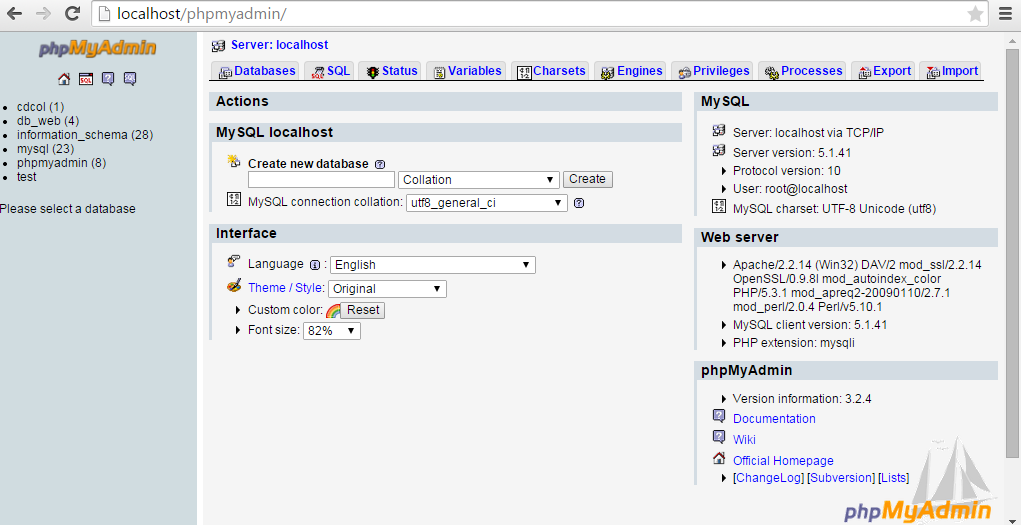Select the db_web database
1021x525 pixels.
pyautogui.click(x=48, y=121)
